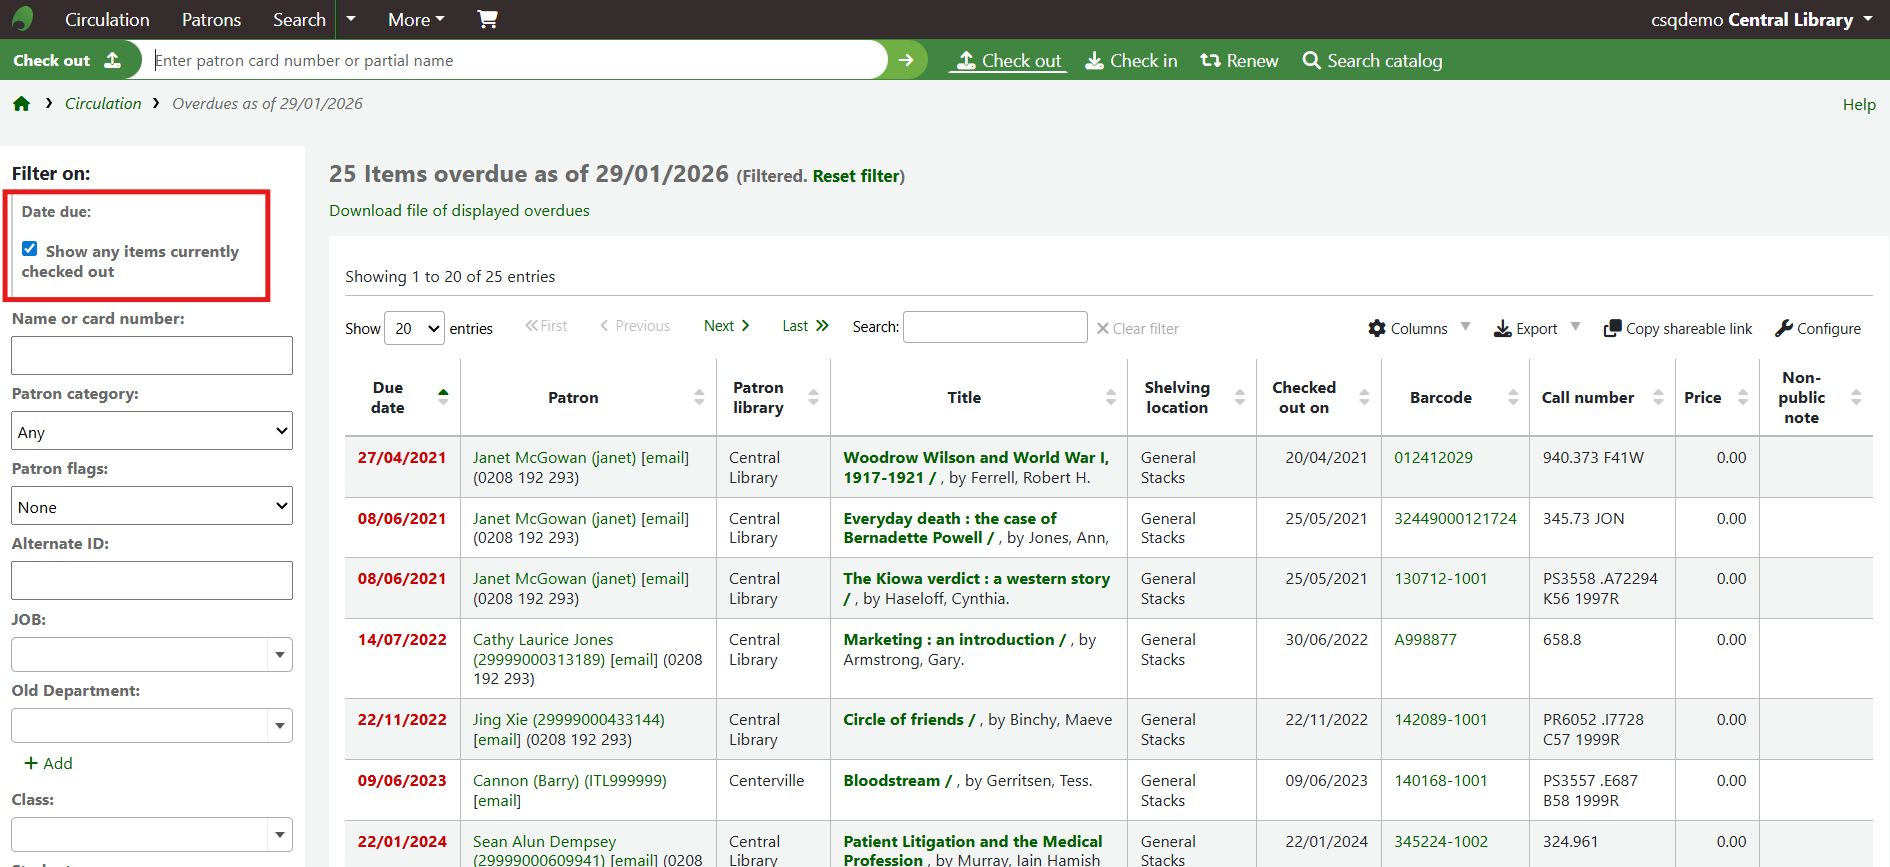Submit patron search with green arrow button
The image size is (1890, 867).
(906, 60)
